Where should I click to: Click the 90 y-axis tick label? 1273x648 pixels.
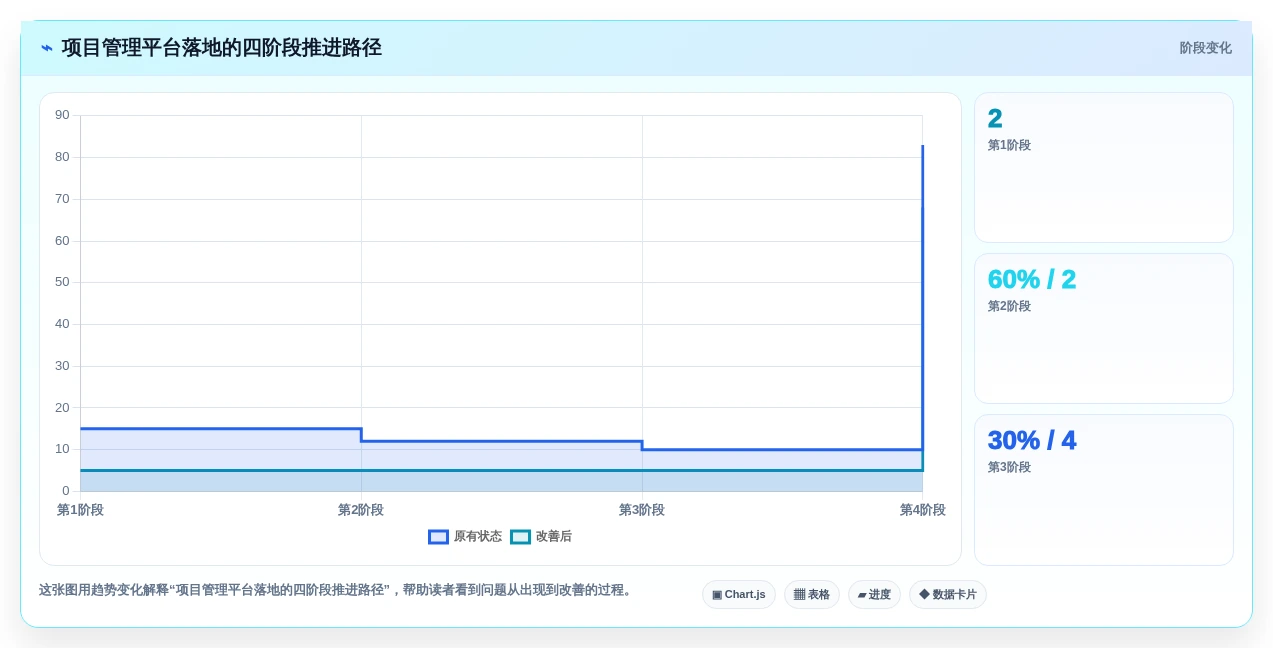62,115
